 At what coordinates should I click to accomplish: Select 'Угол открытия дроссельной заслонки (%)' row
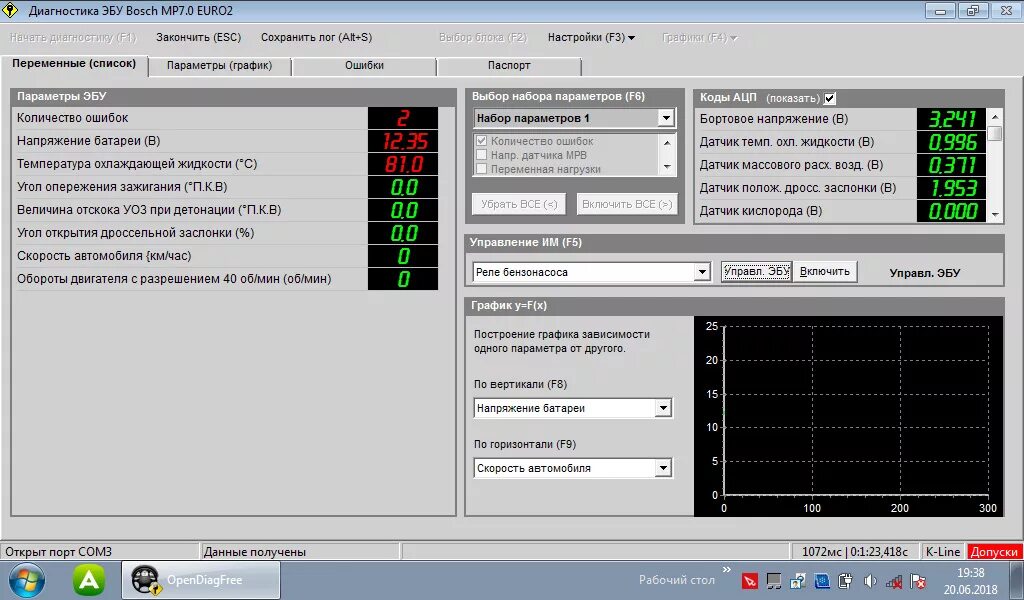pos(227,232)
